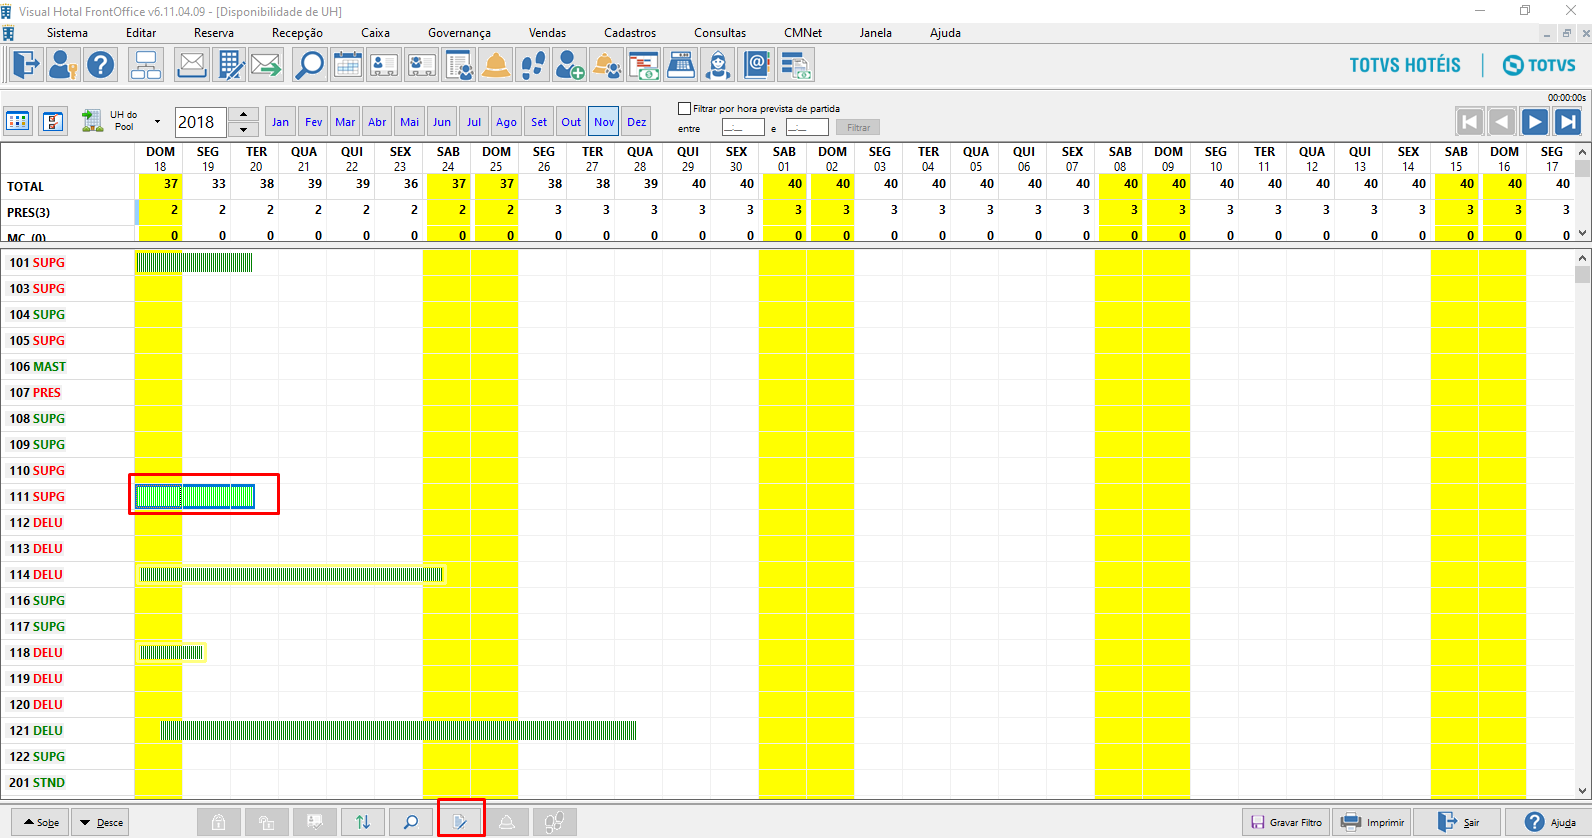The width and height of the screenshot is (1592, 838).
Task: Click the checklist options icon
Action: (x=54, y=122)
